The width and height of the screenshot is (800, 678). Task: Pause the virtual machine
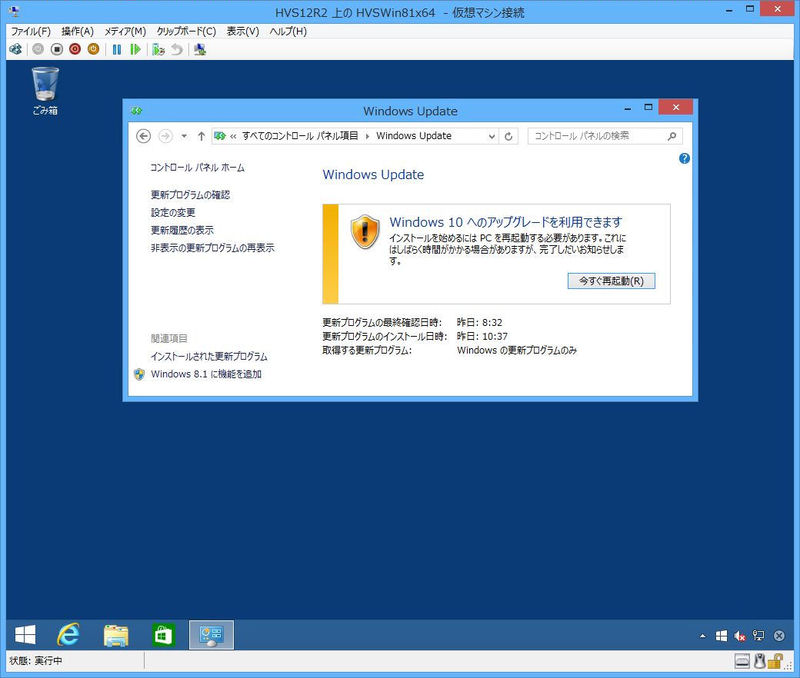pos(117,49)
